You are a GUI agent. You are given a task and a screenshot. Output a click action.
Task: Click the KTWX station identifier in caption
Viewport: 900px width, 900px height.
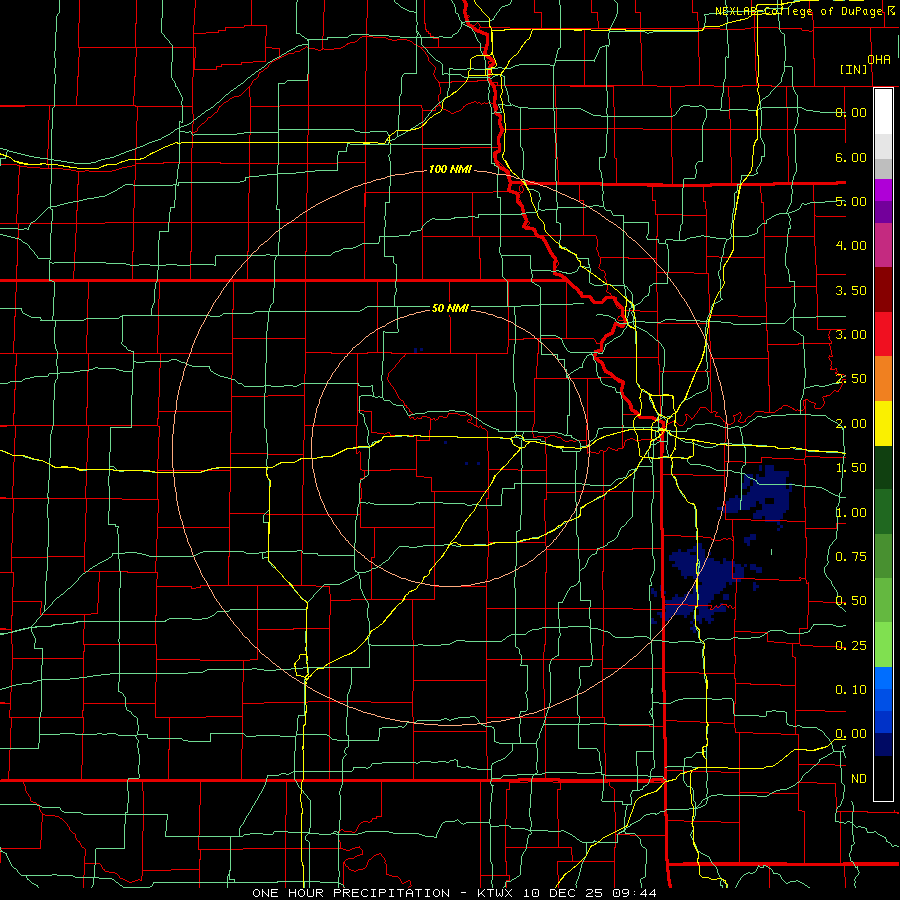tap(495, 893)
